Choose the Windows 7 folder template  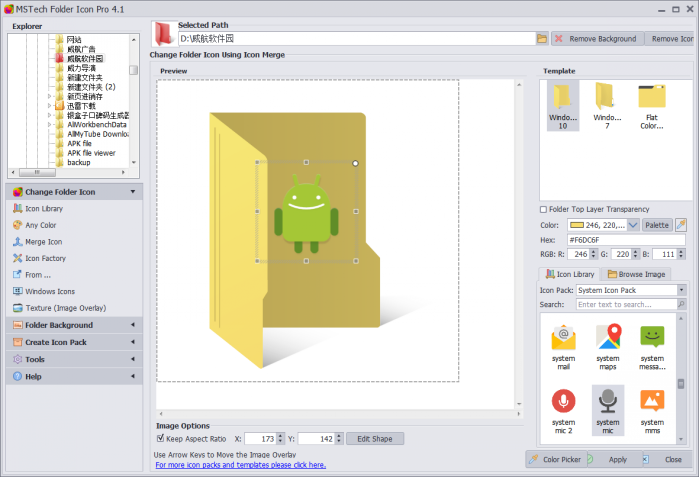coord(607,106)
